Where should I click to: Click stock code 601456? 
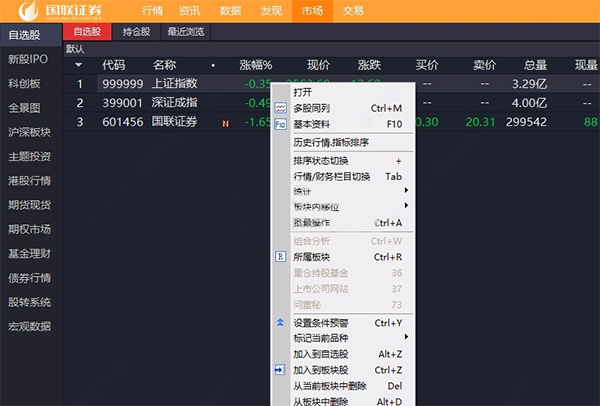coord(122,122)
